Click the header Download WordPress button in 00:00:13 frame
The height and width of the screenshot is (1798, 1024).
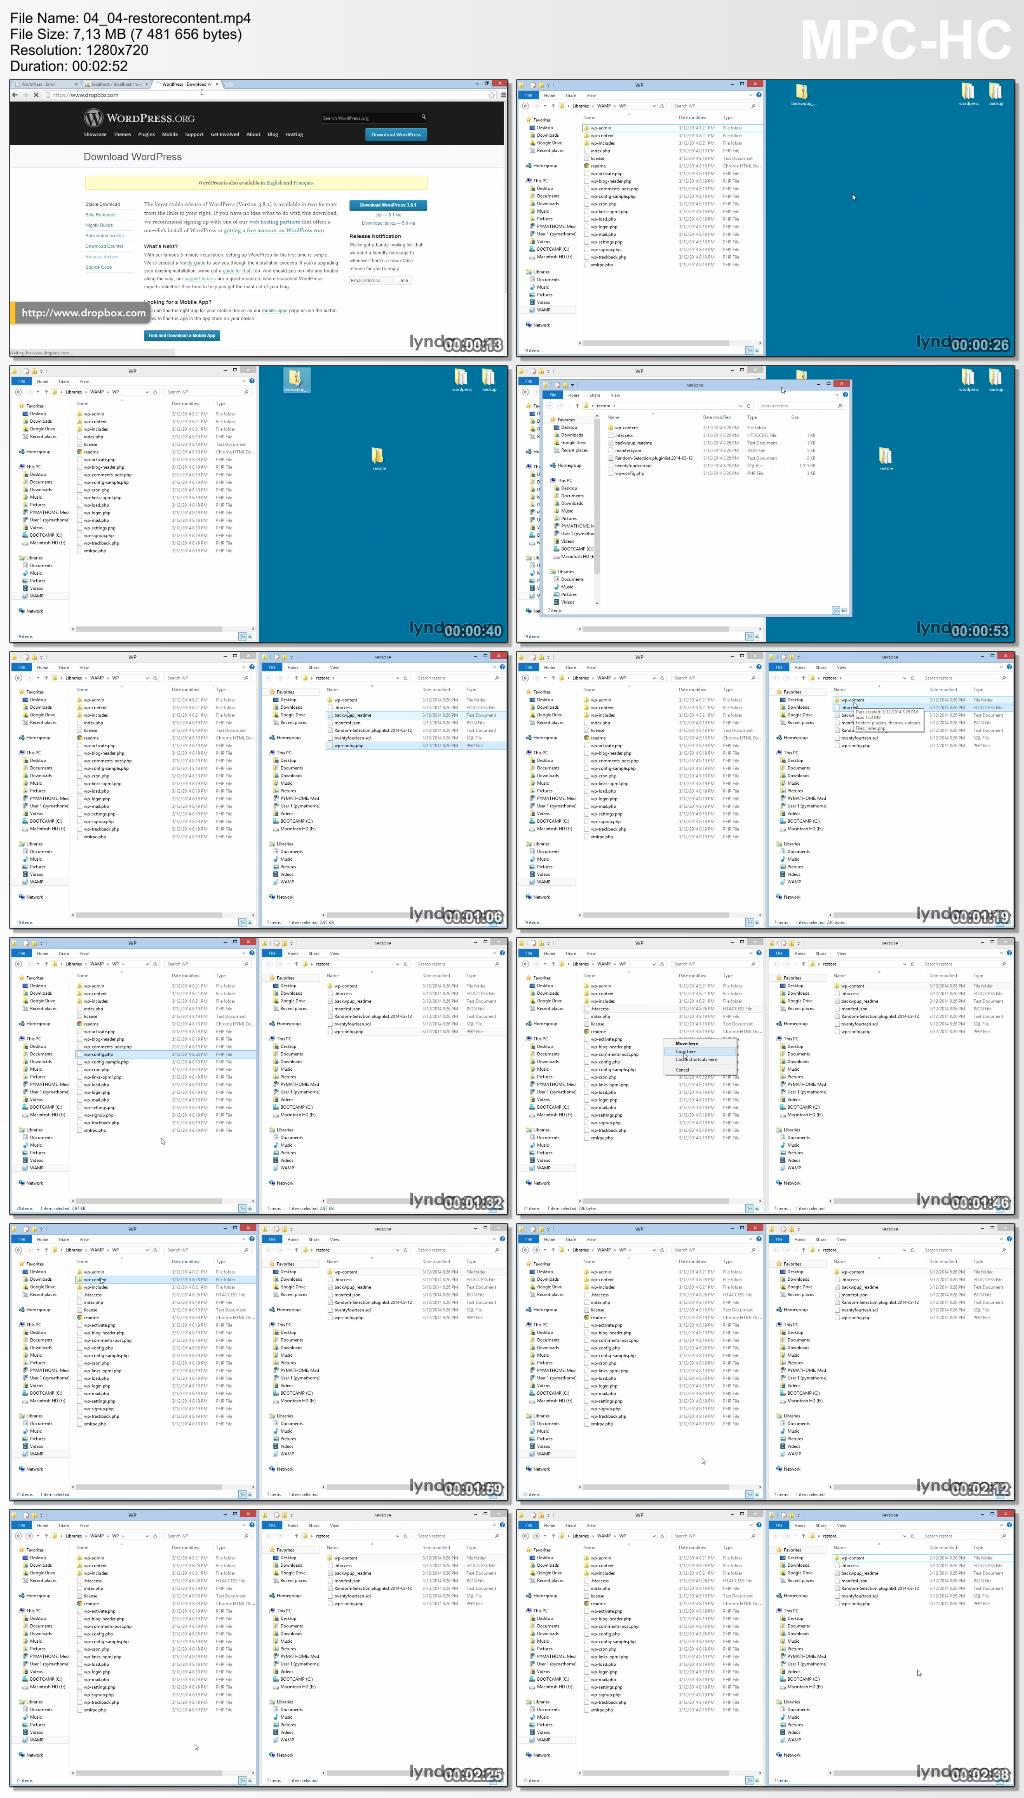click(x=396, y=134)
